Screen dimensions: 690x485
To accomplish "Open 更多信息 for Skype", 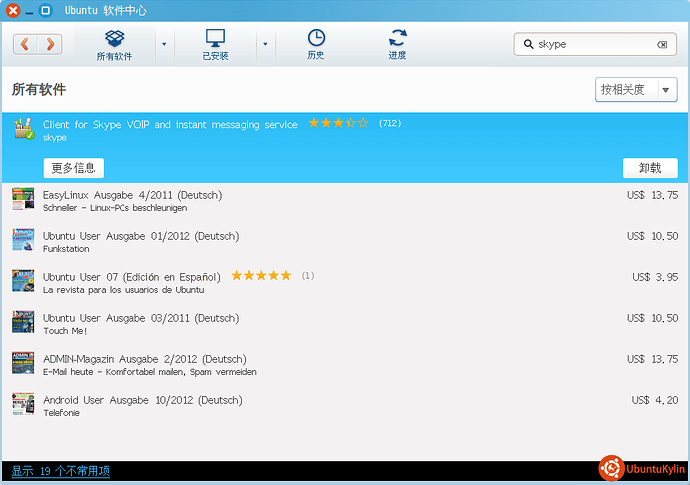I will pos(73,168).
